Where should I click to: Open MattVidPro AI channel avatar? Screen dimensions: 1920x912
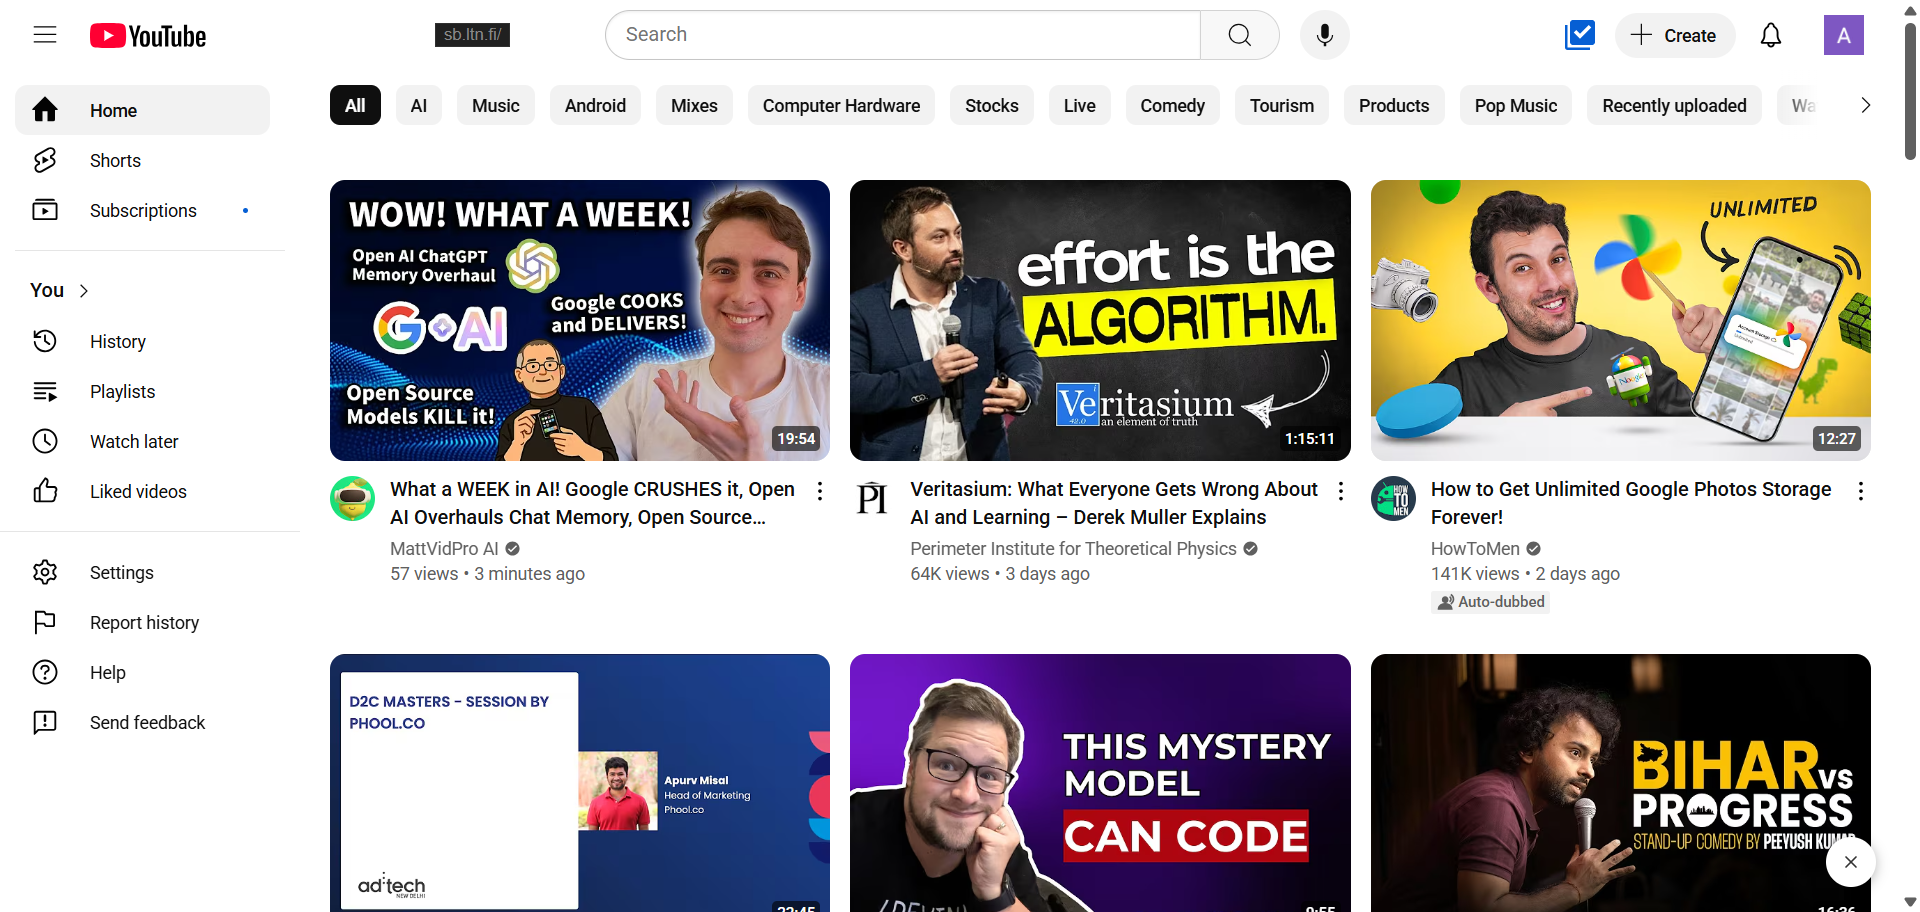click(352, 498)
